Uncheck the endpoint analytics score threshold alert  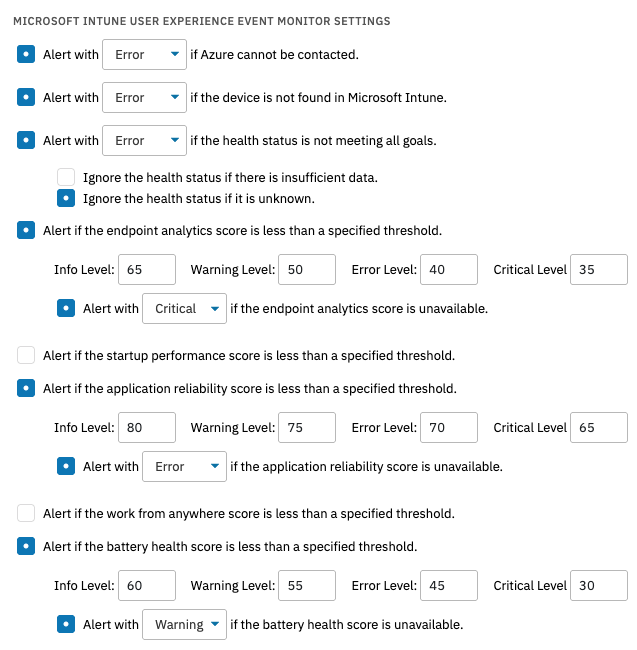tap(26, 230)
